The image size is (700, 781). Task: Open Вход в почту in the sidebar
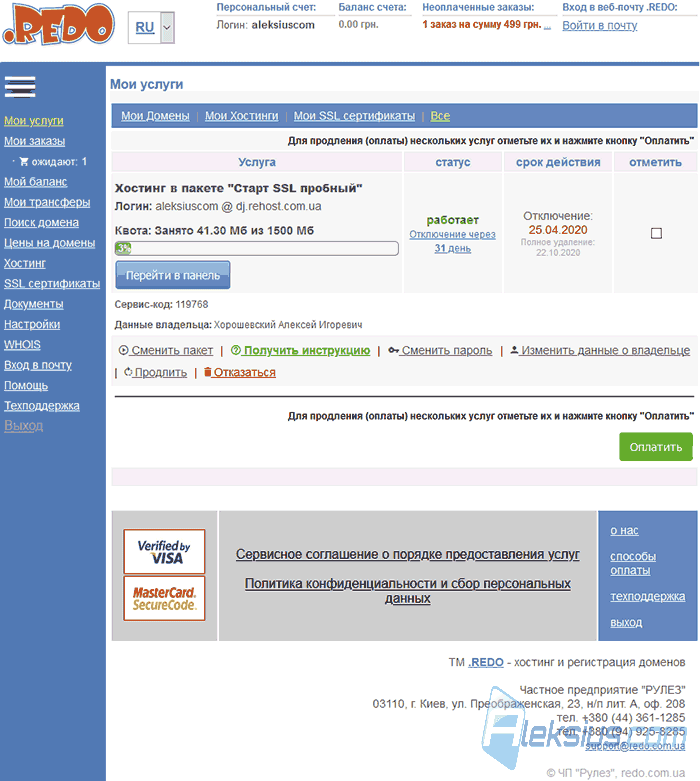pos(38,365)
